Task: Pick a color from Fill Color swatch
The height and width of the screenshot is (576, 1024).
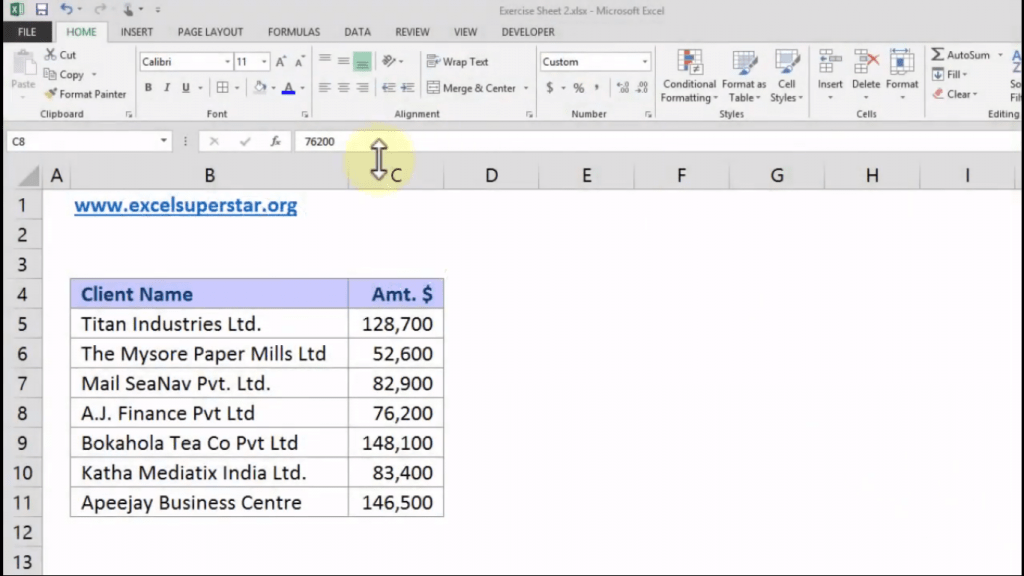Action: [x=257, y=89]
